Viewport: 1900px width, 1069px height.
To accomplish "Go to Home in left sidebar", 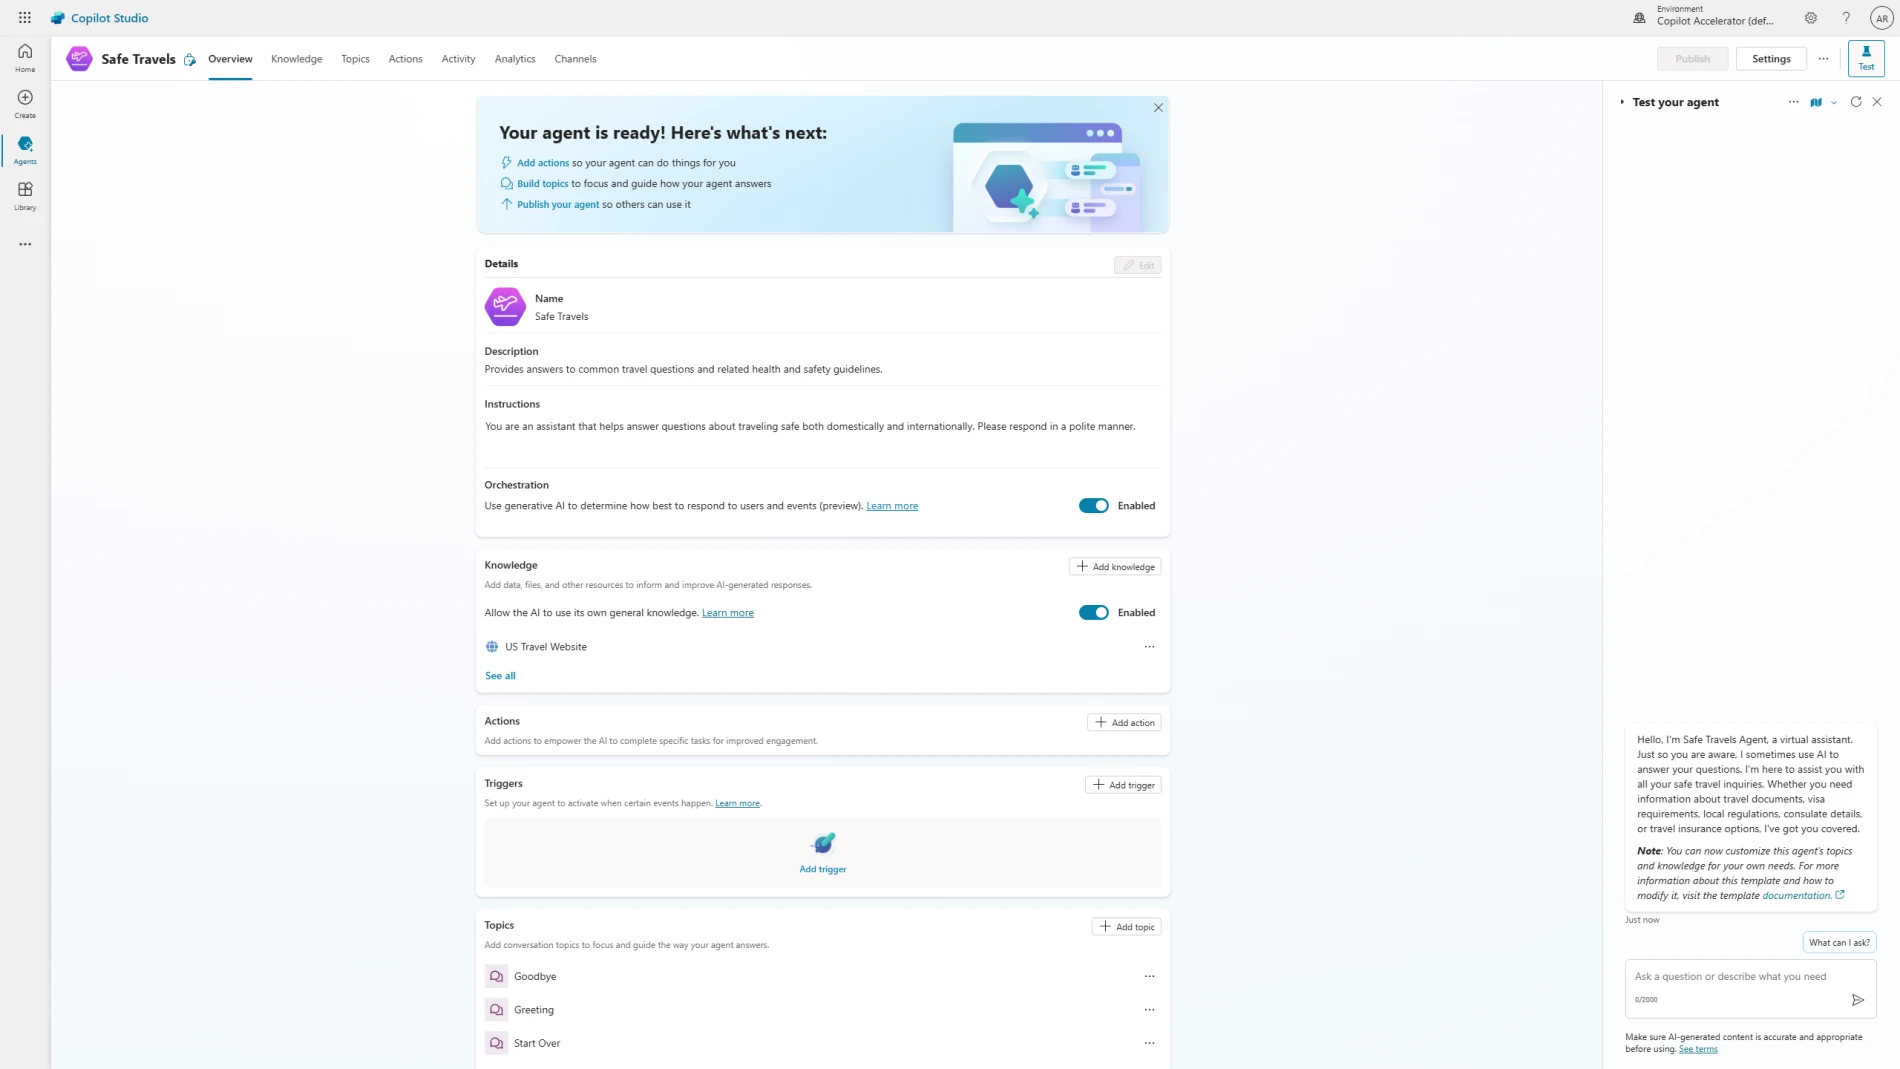I will click(25, 57).
